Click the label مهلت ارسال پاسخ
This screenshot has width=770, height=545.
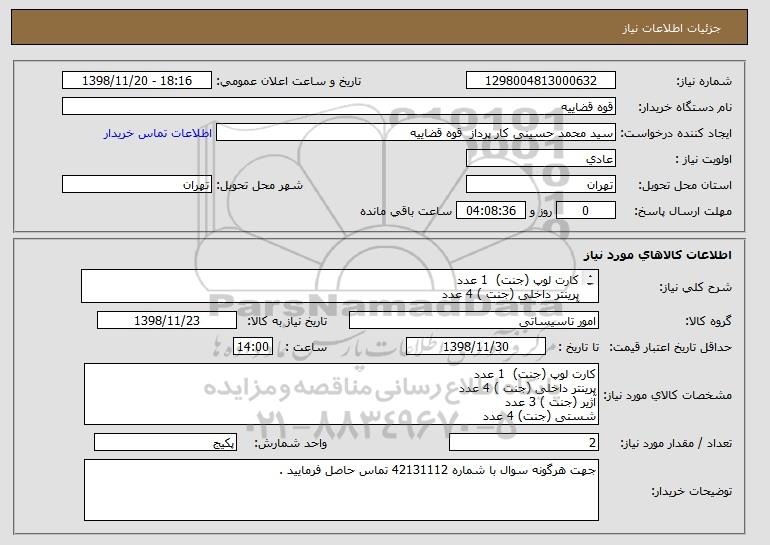tap(683, 211)
